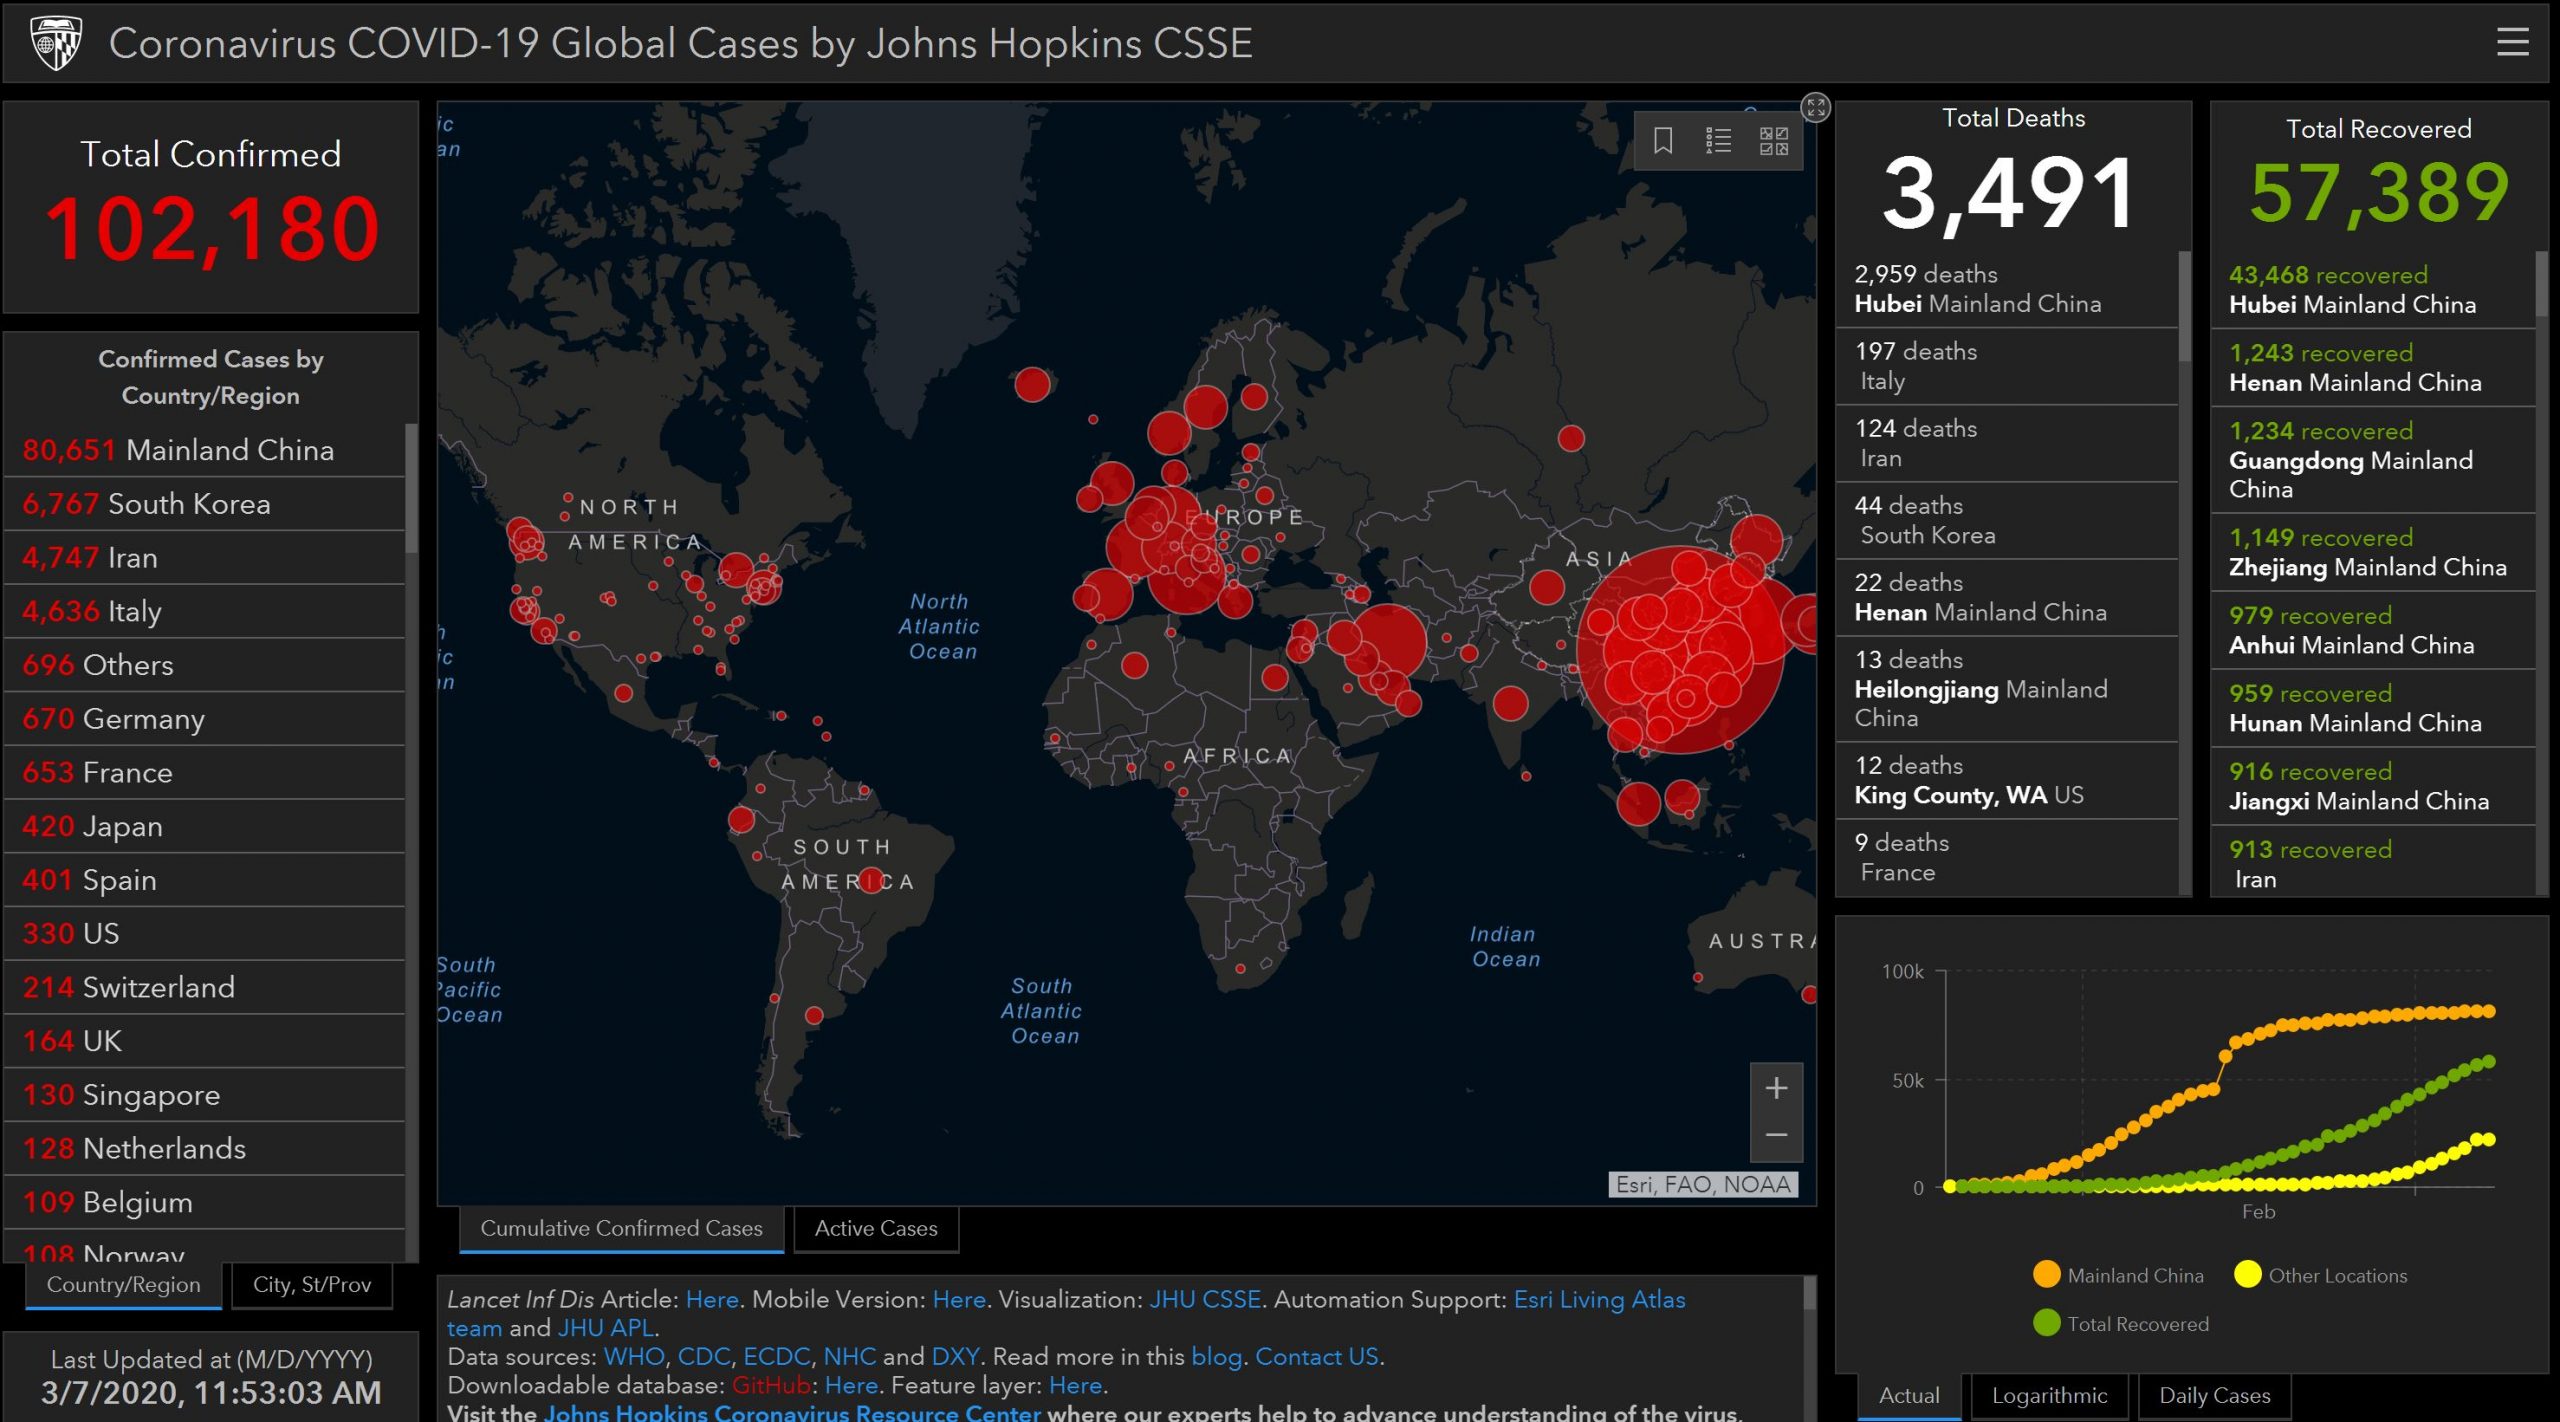This screenshot has height=1422, width=2560.
Task: Click the JHU CSSE visualization link
Action: (1204, 1299)
